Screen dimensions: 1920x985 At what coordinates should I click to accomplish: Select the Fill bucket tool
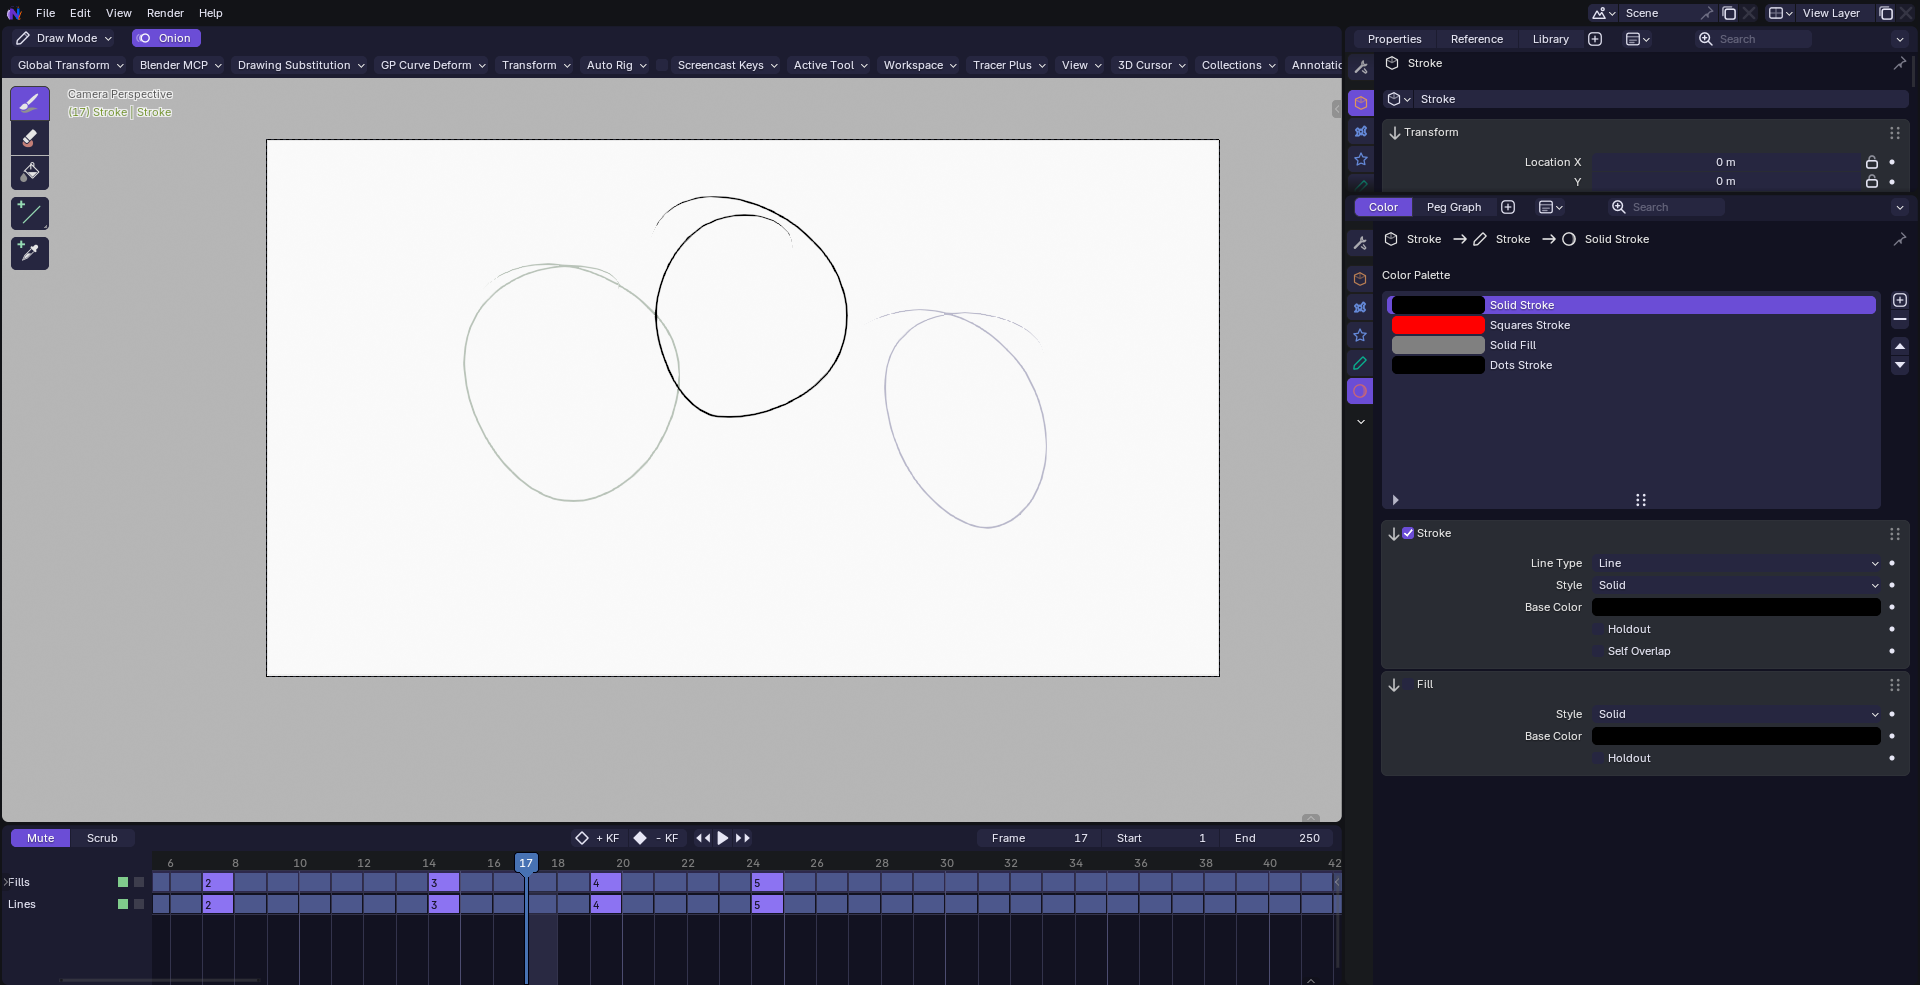30,172
